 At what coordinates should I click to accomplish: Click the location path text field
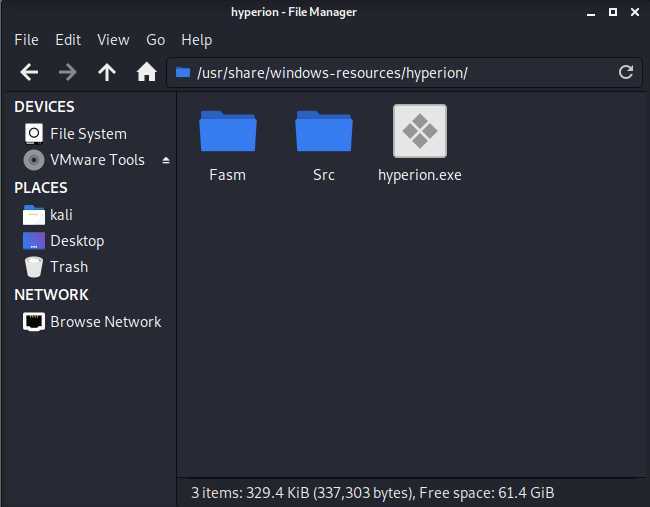404,73
